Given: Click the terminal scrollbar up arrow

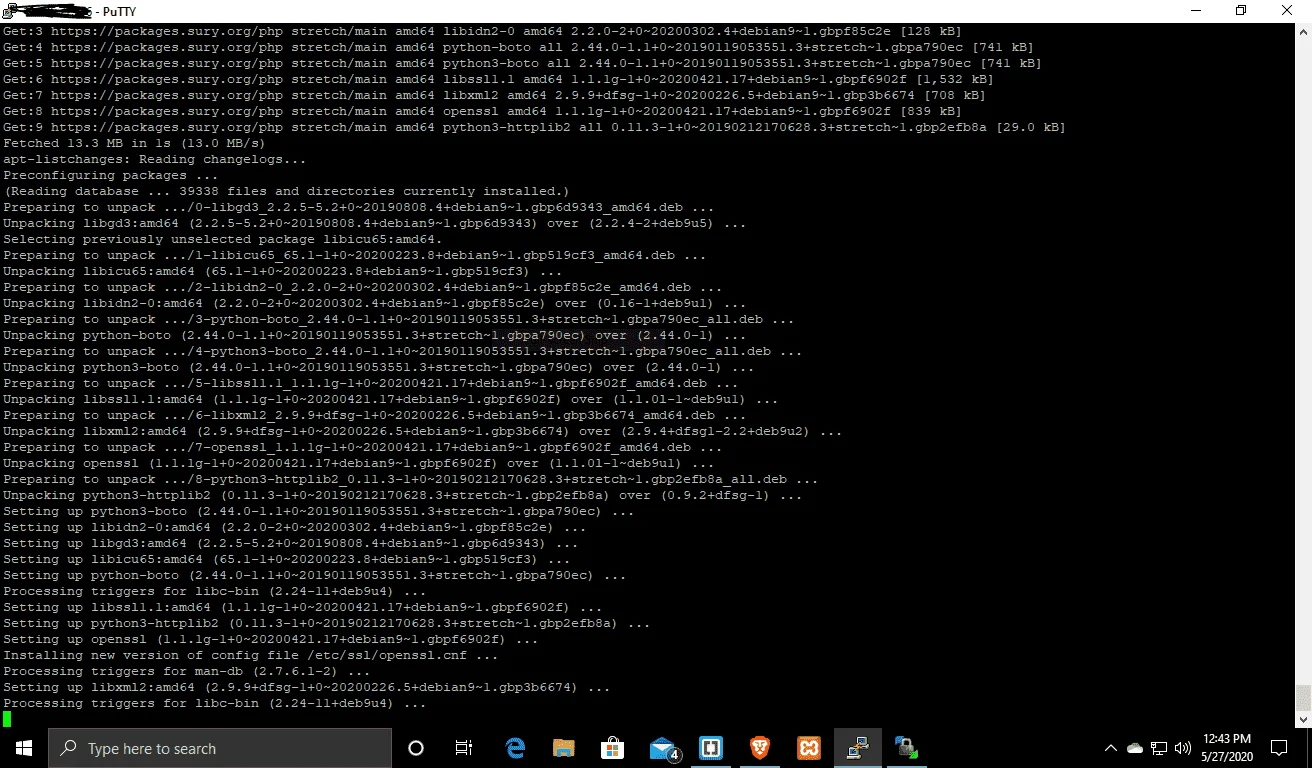Looking at the screenshot, I should point(1303,31).
